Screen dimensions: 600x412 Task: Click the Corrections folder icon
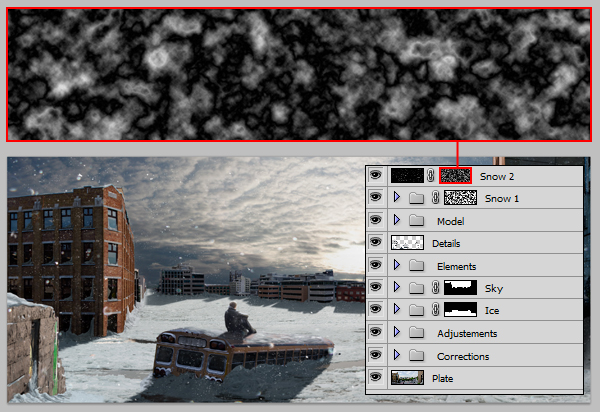pos(416,356)
